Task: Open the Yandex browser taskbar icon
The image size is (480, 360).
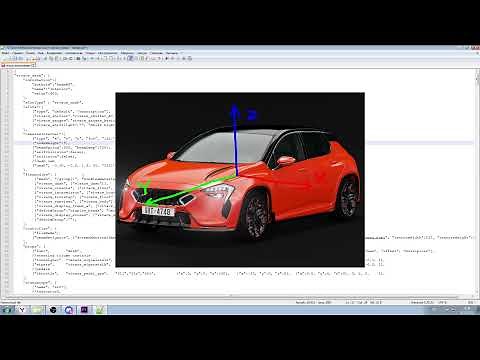Action: click(x=22, y=310)
